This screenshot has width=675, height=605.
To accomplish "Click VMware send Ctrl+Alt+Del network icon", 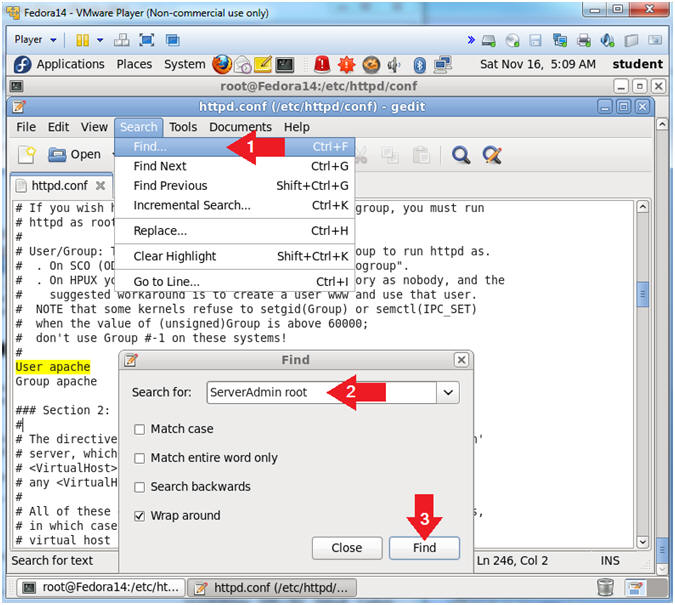I will (x=121, y=40).
